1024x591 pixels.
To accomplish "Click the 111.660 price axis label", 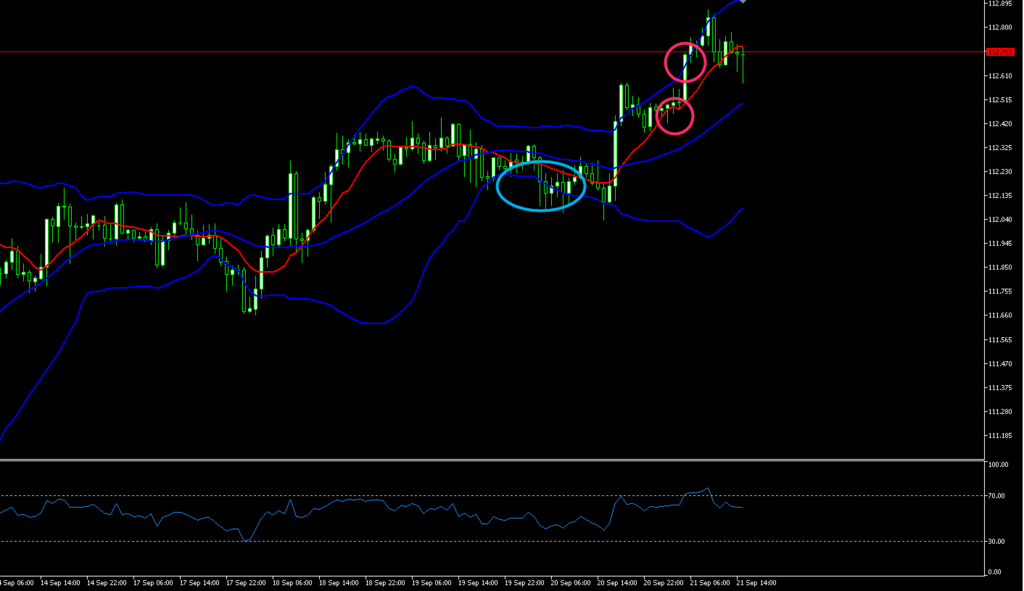I will click(1000, 315).
